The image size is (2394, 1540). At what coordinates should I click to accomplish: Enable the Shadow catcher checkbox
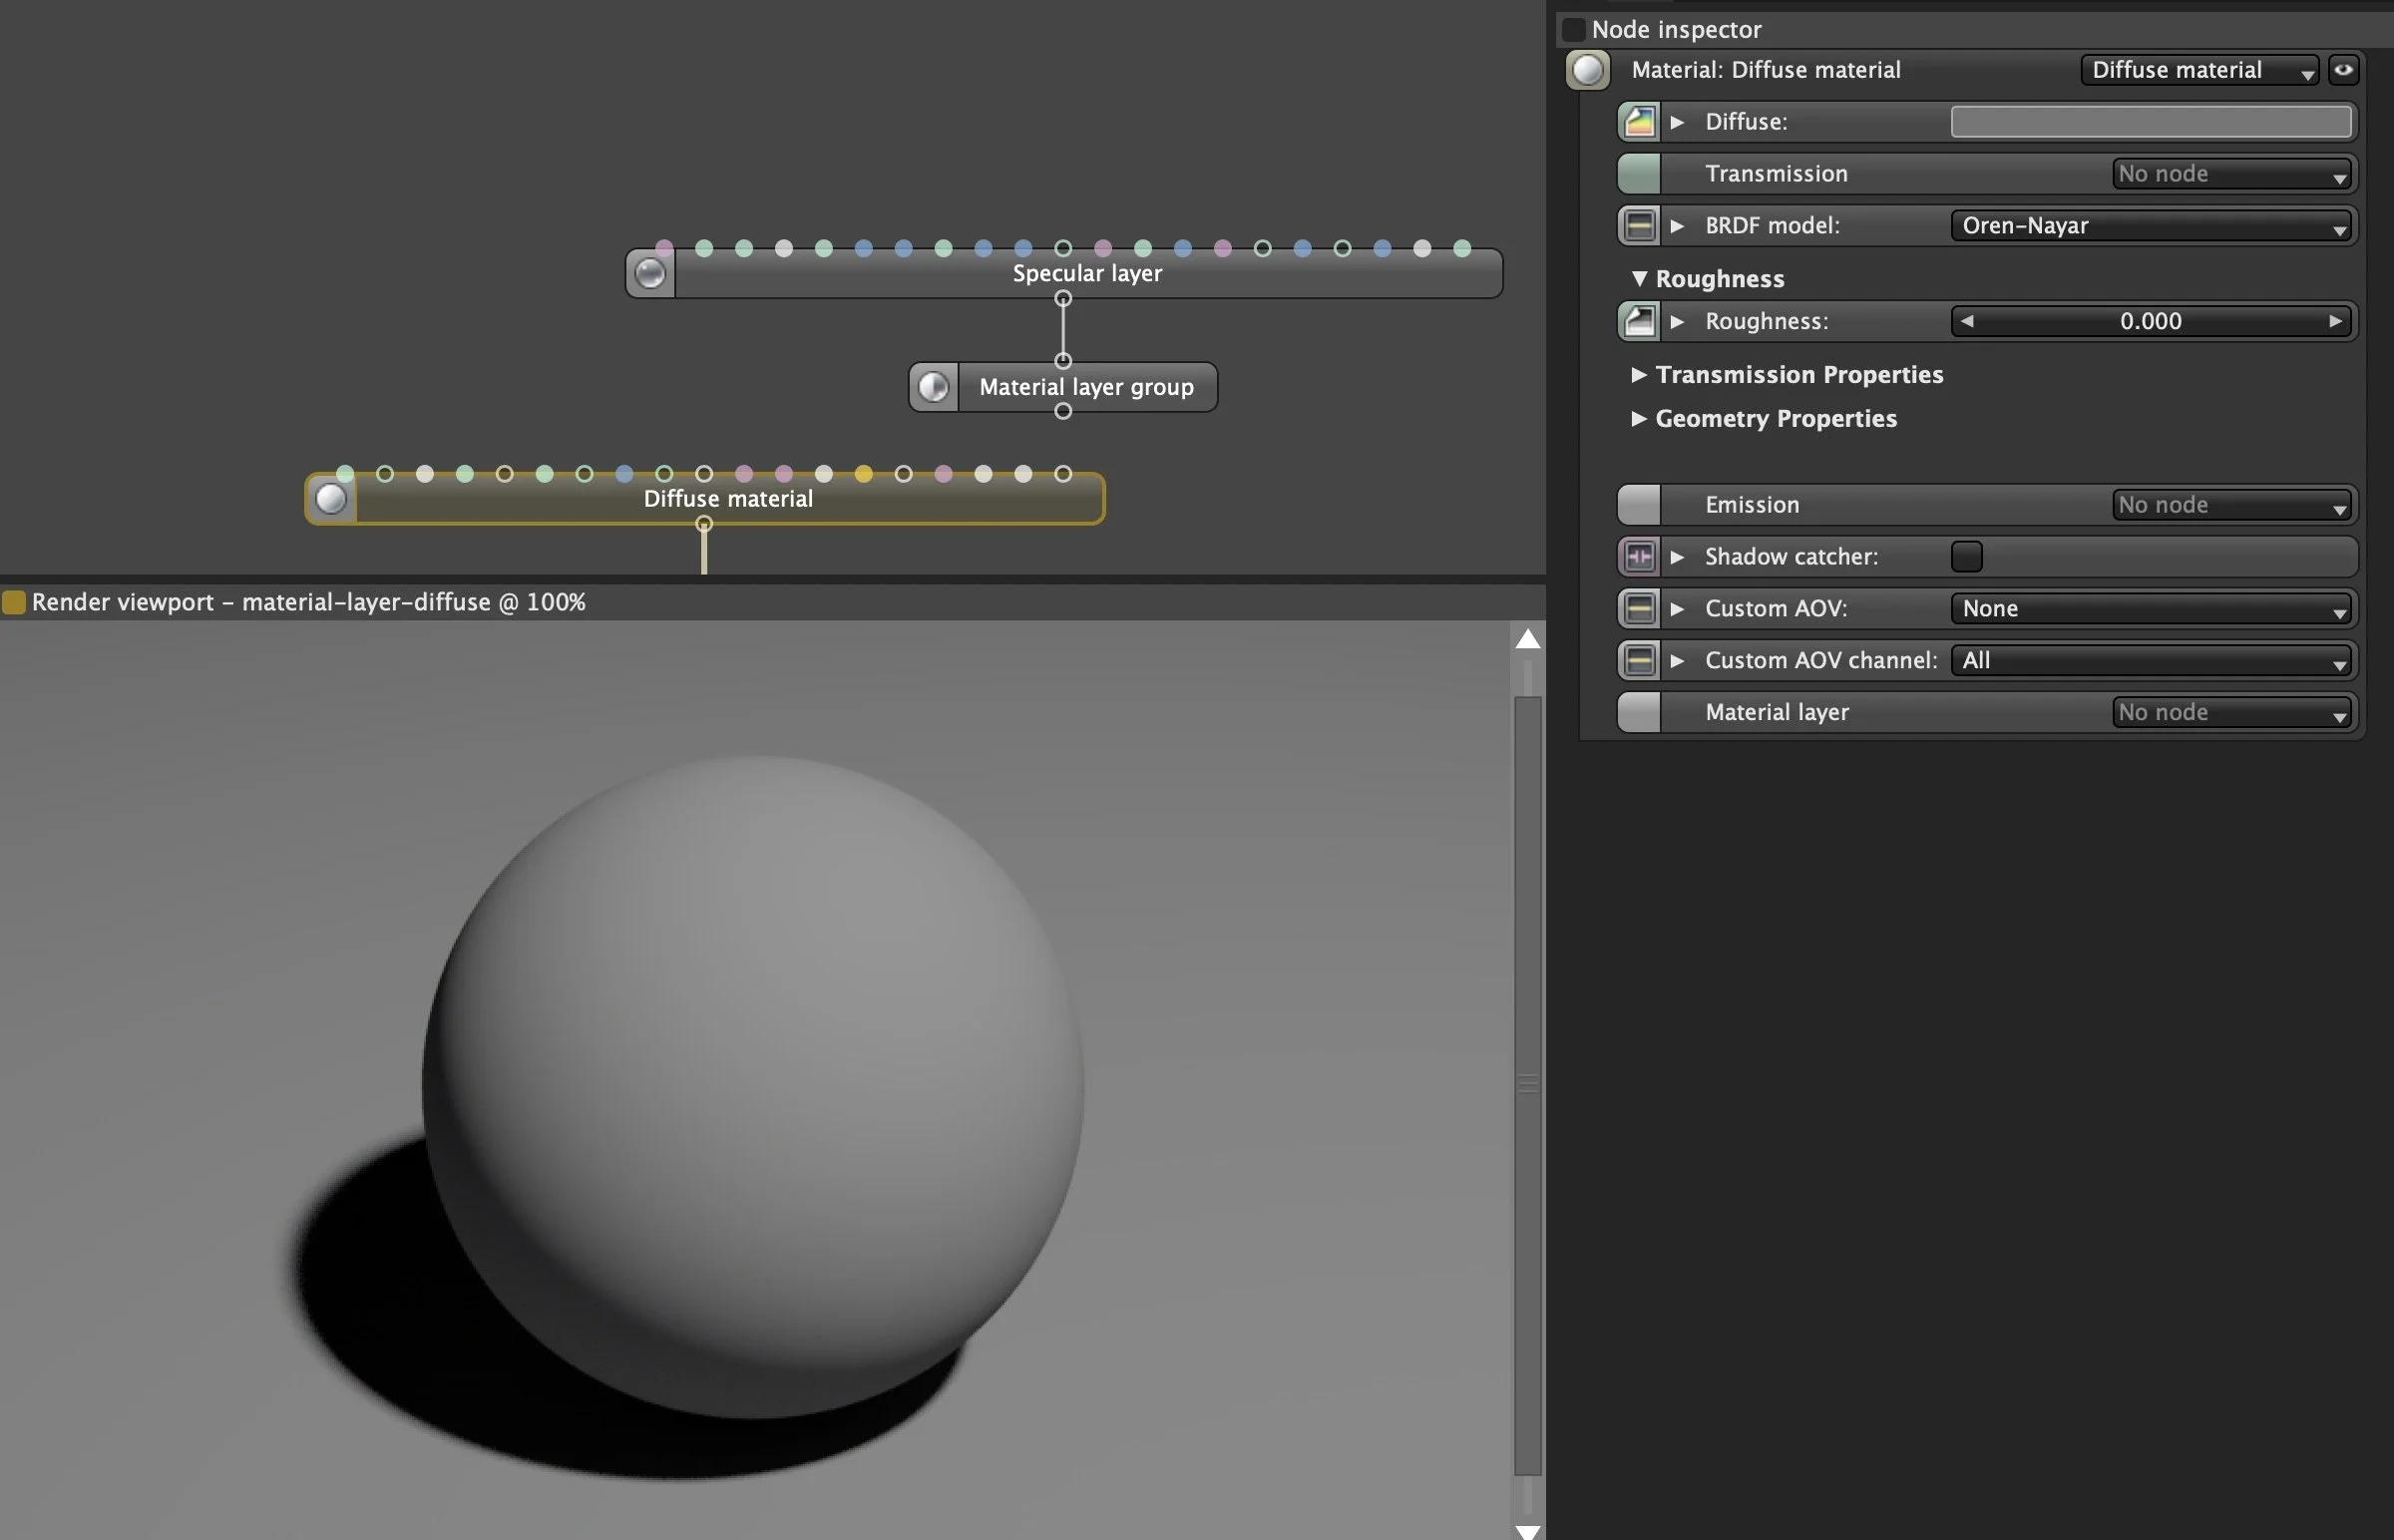pyautogui.click(x=1965, y=557)
